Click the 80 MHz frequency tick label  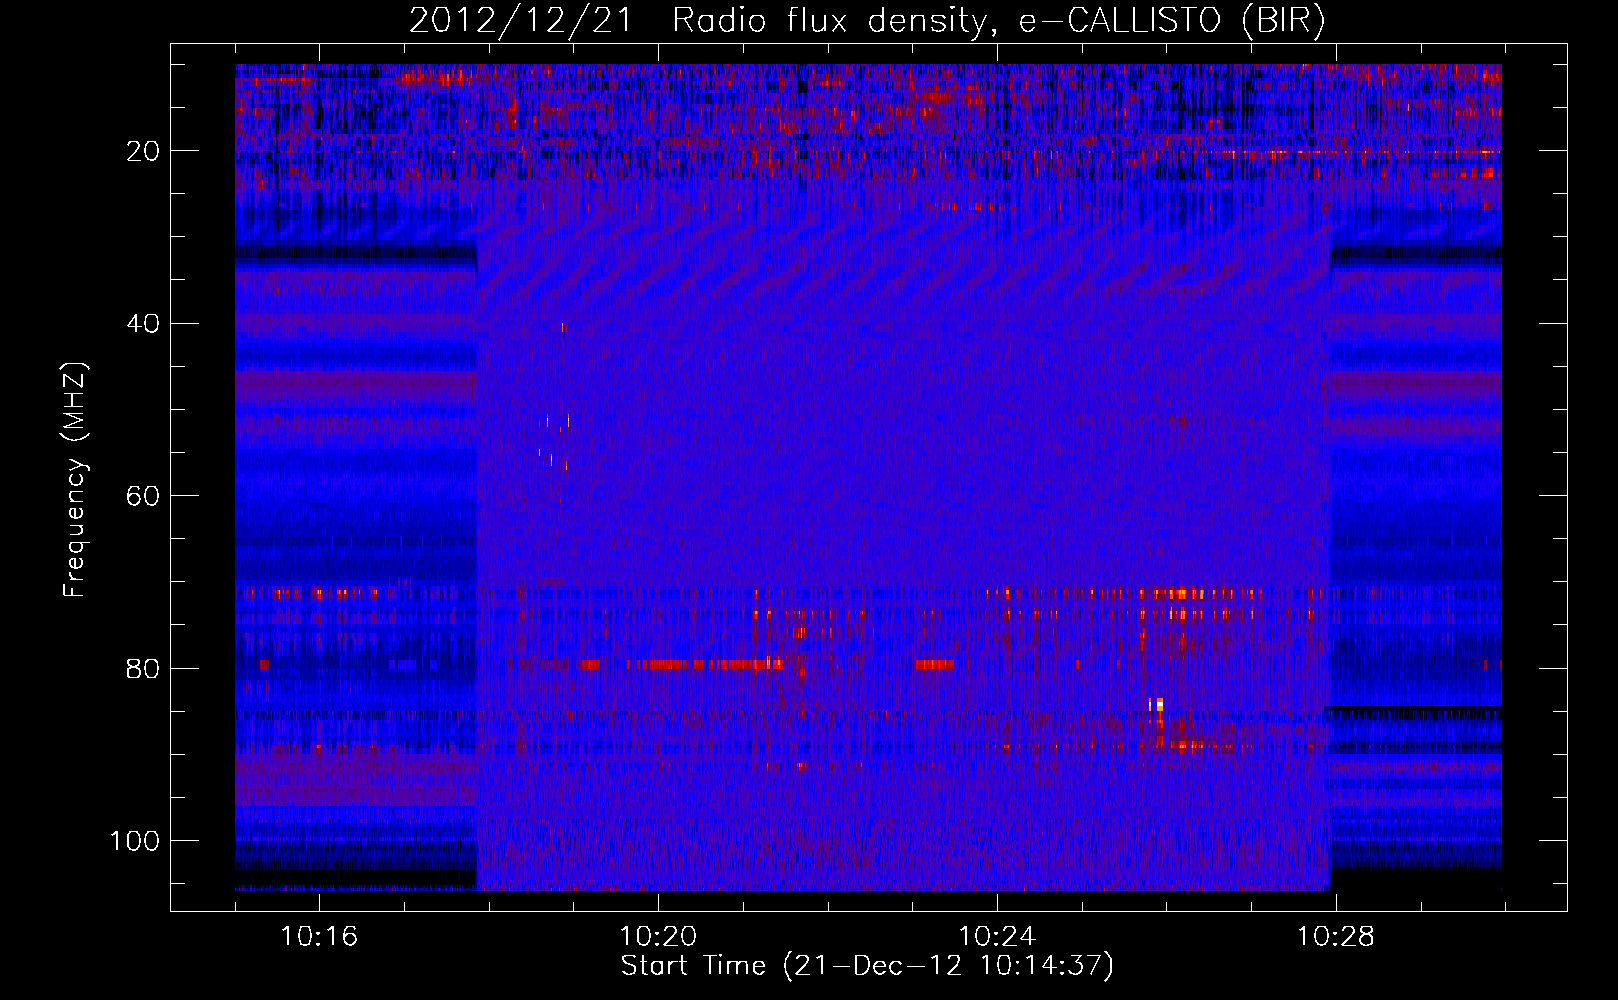tap(143, 668)
